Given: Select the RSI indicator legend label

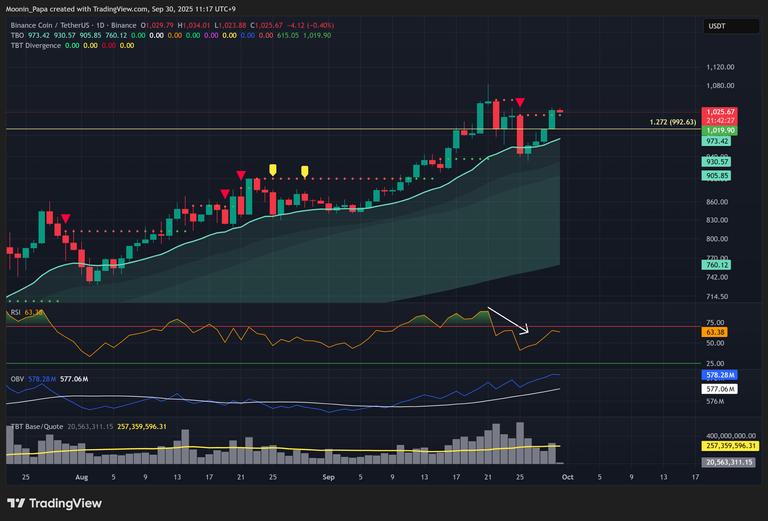Looking at the screenshot, I should (x=16, y=312).
